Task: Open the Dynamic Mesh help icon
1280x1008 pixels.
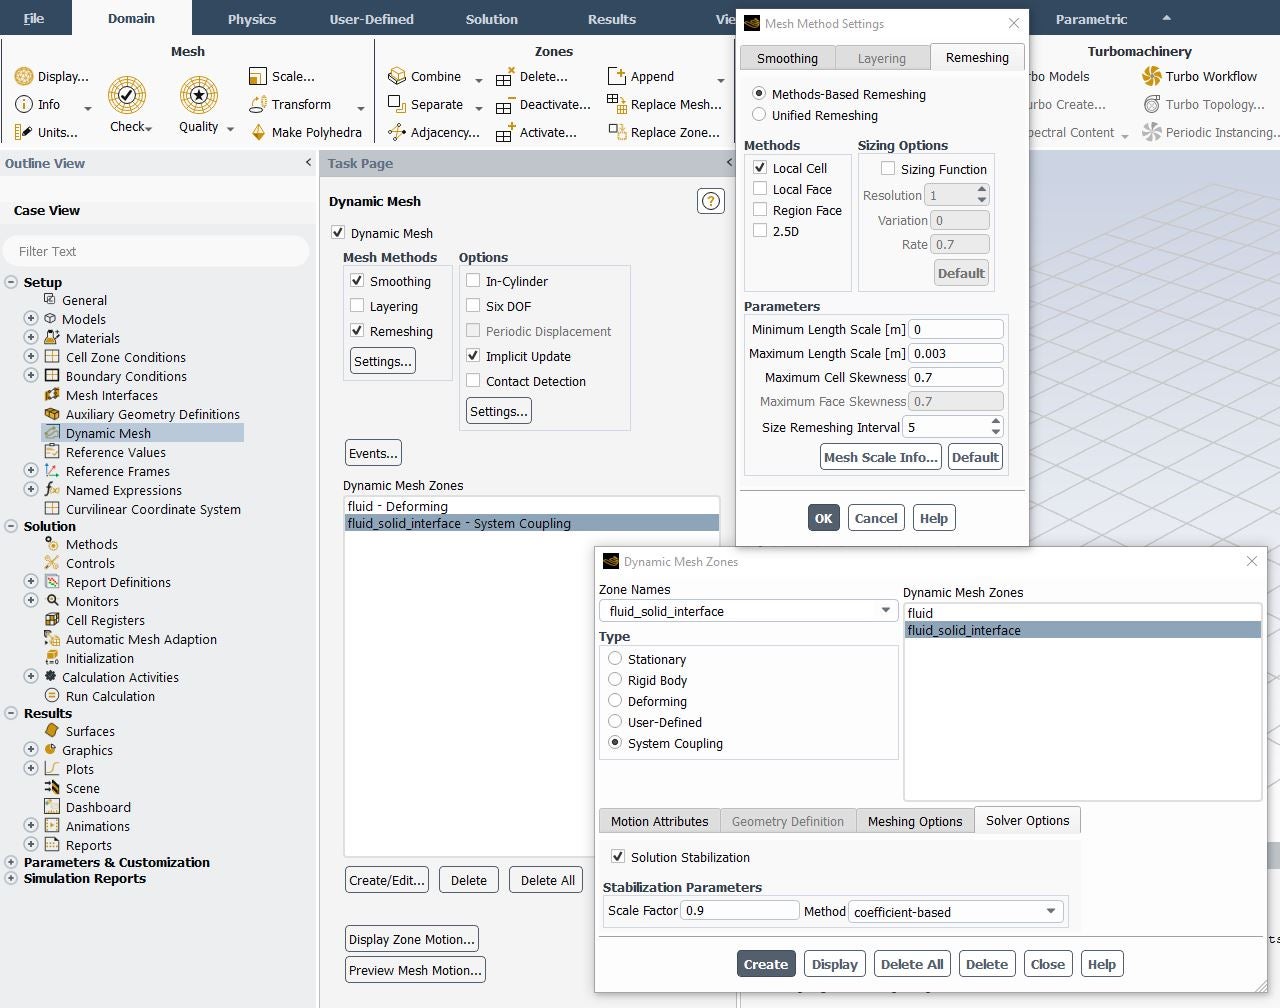Action: [710, 201]
